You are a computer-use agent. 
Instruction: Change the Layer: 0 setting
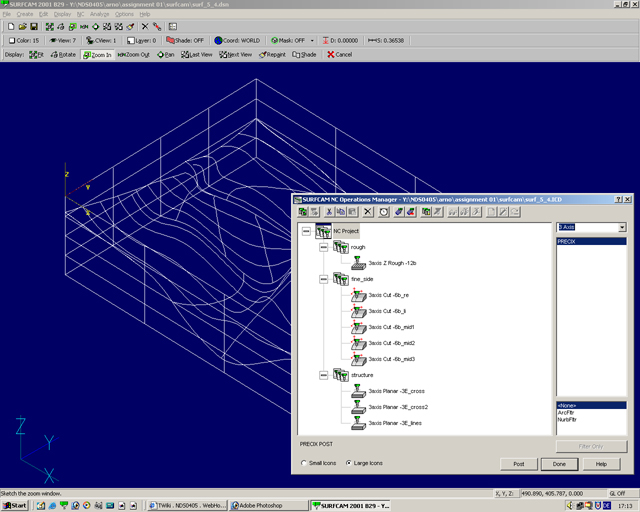(142, 40)
